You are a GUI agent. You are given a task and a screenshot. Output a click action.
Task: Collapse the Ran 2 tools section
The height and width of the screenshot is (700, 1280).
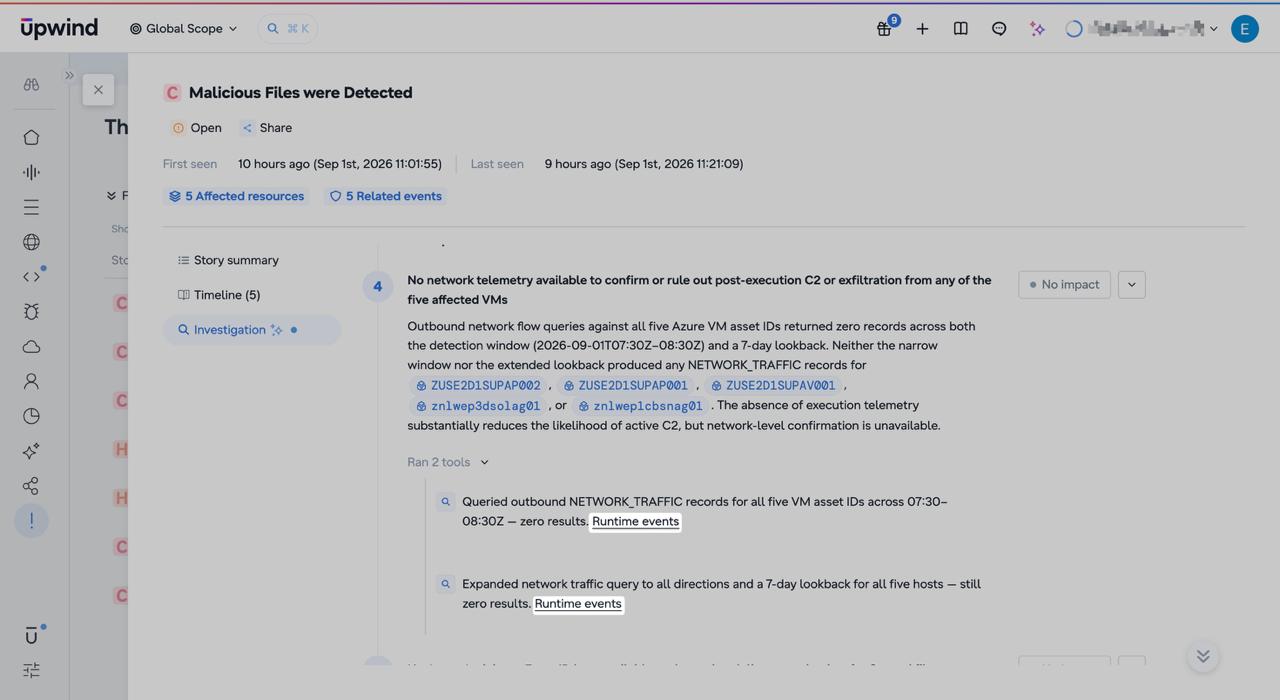click(448, 462)
